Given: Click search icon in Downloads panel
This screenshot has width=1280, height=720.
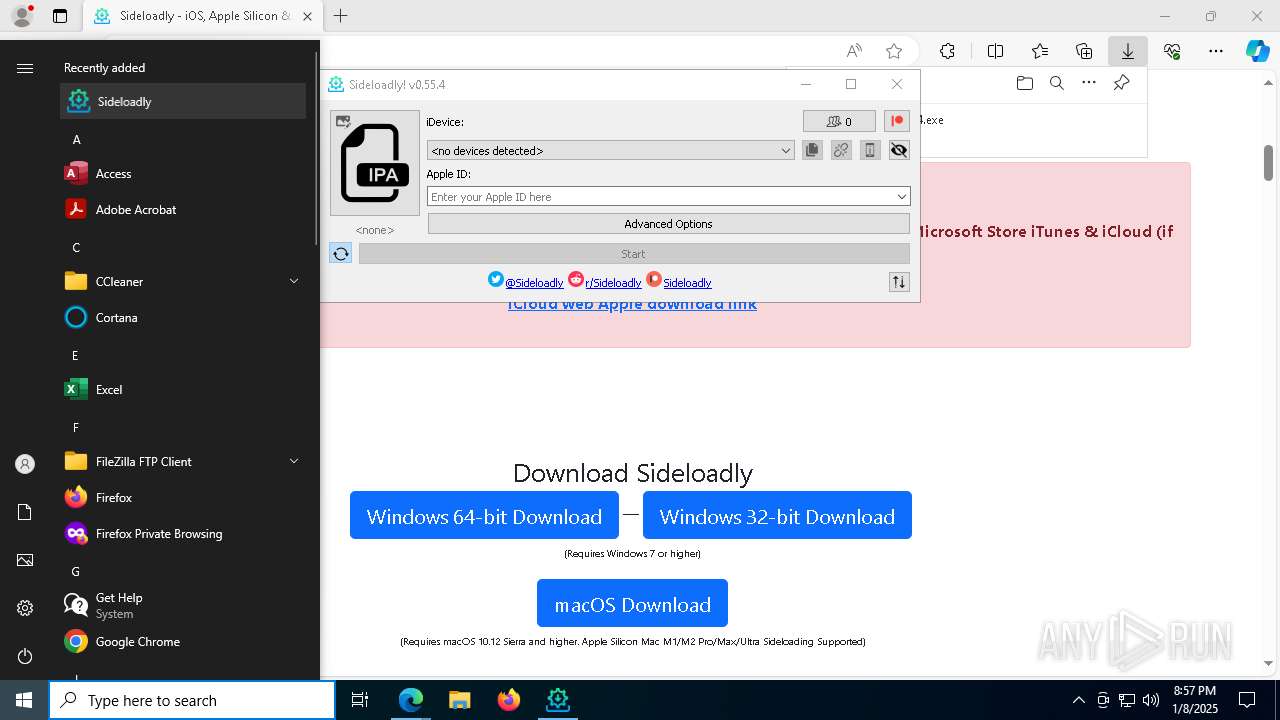Looking at the screenshot, I should coord(1056,83).
